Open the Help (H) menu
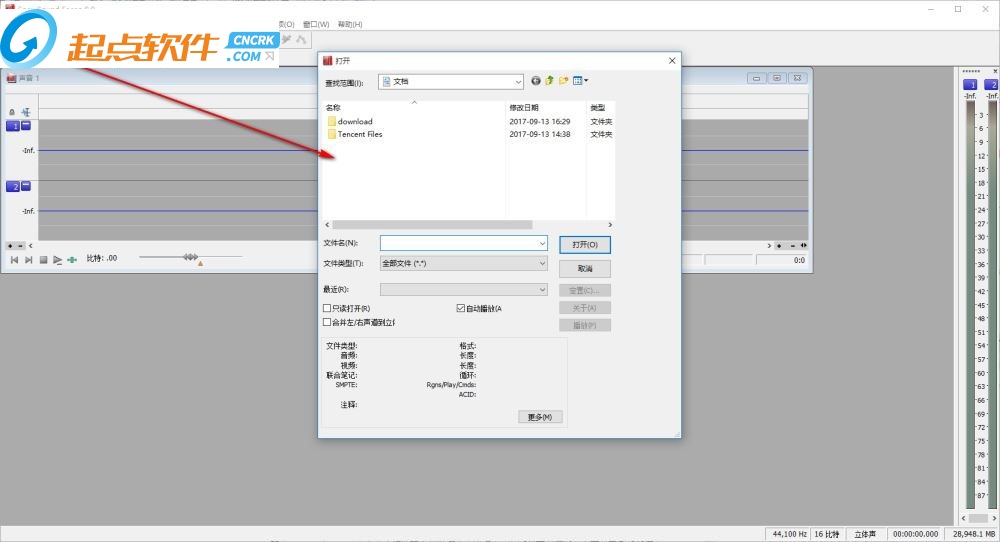1000x542 pixels. coord(350,24)
